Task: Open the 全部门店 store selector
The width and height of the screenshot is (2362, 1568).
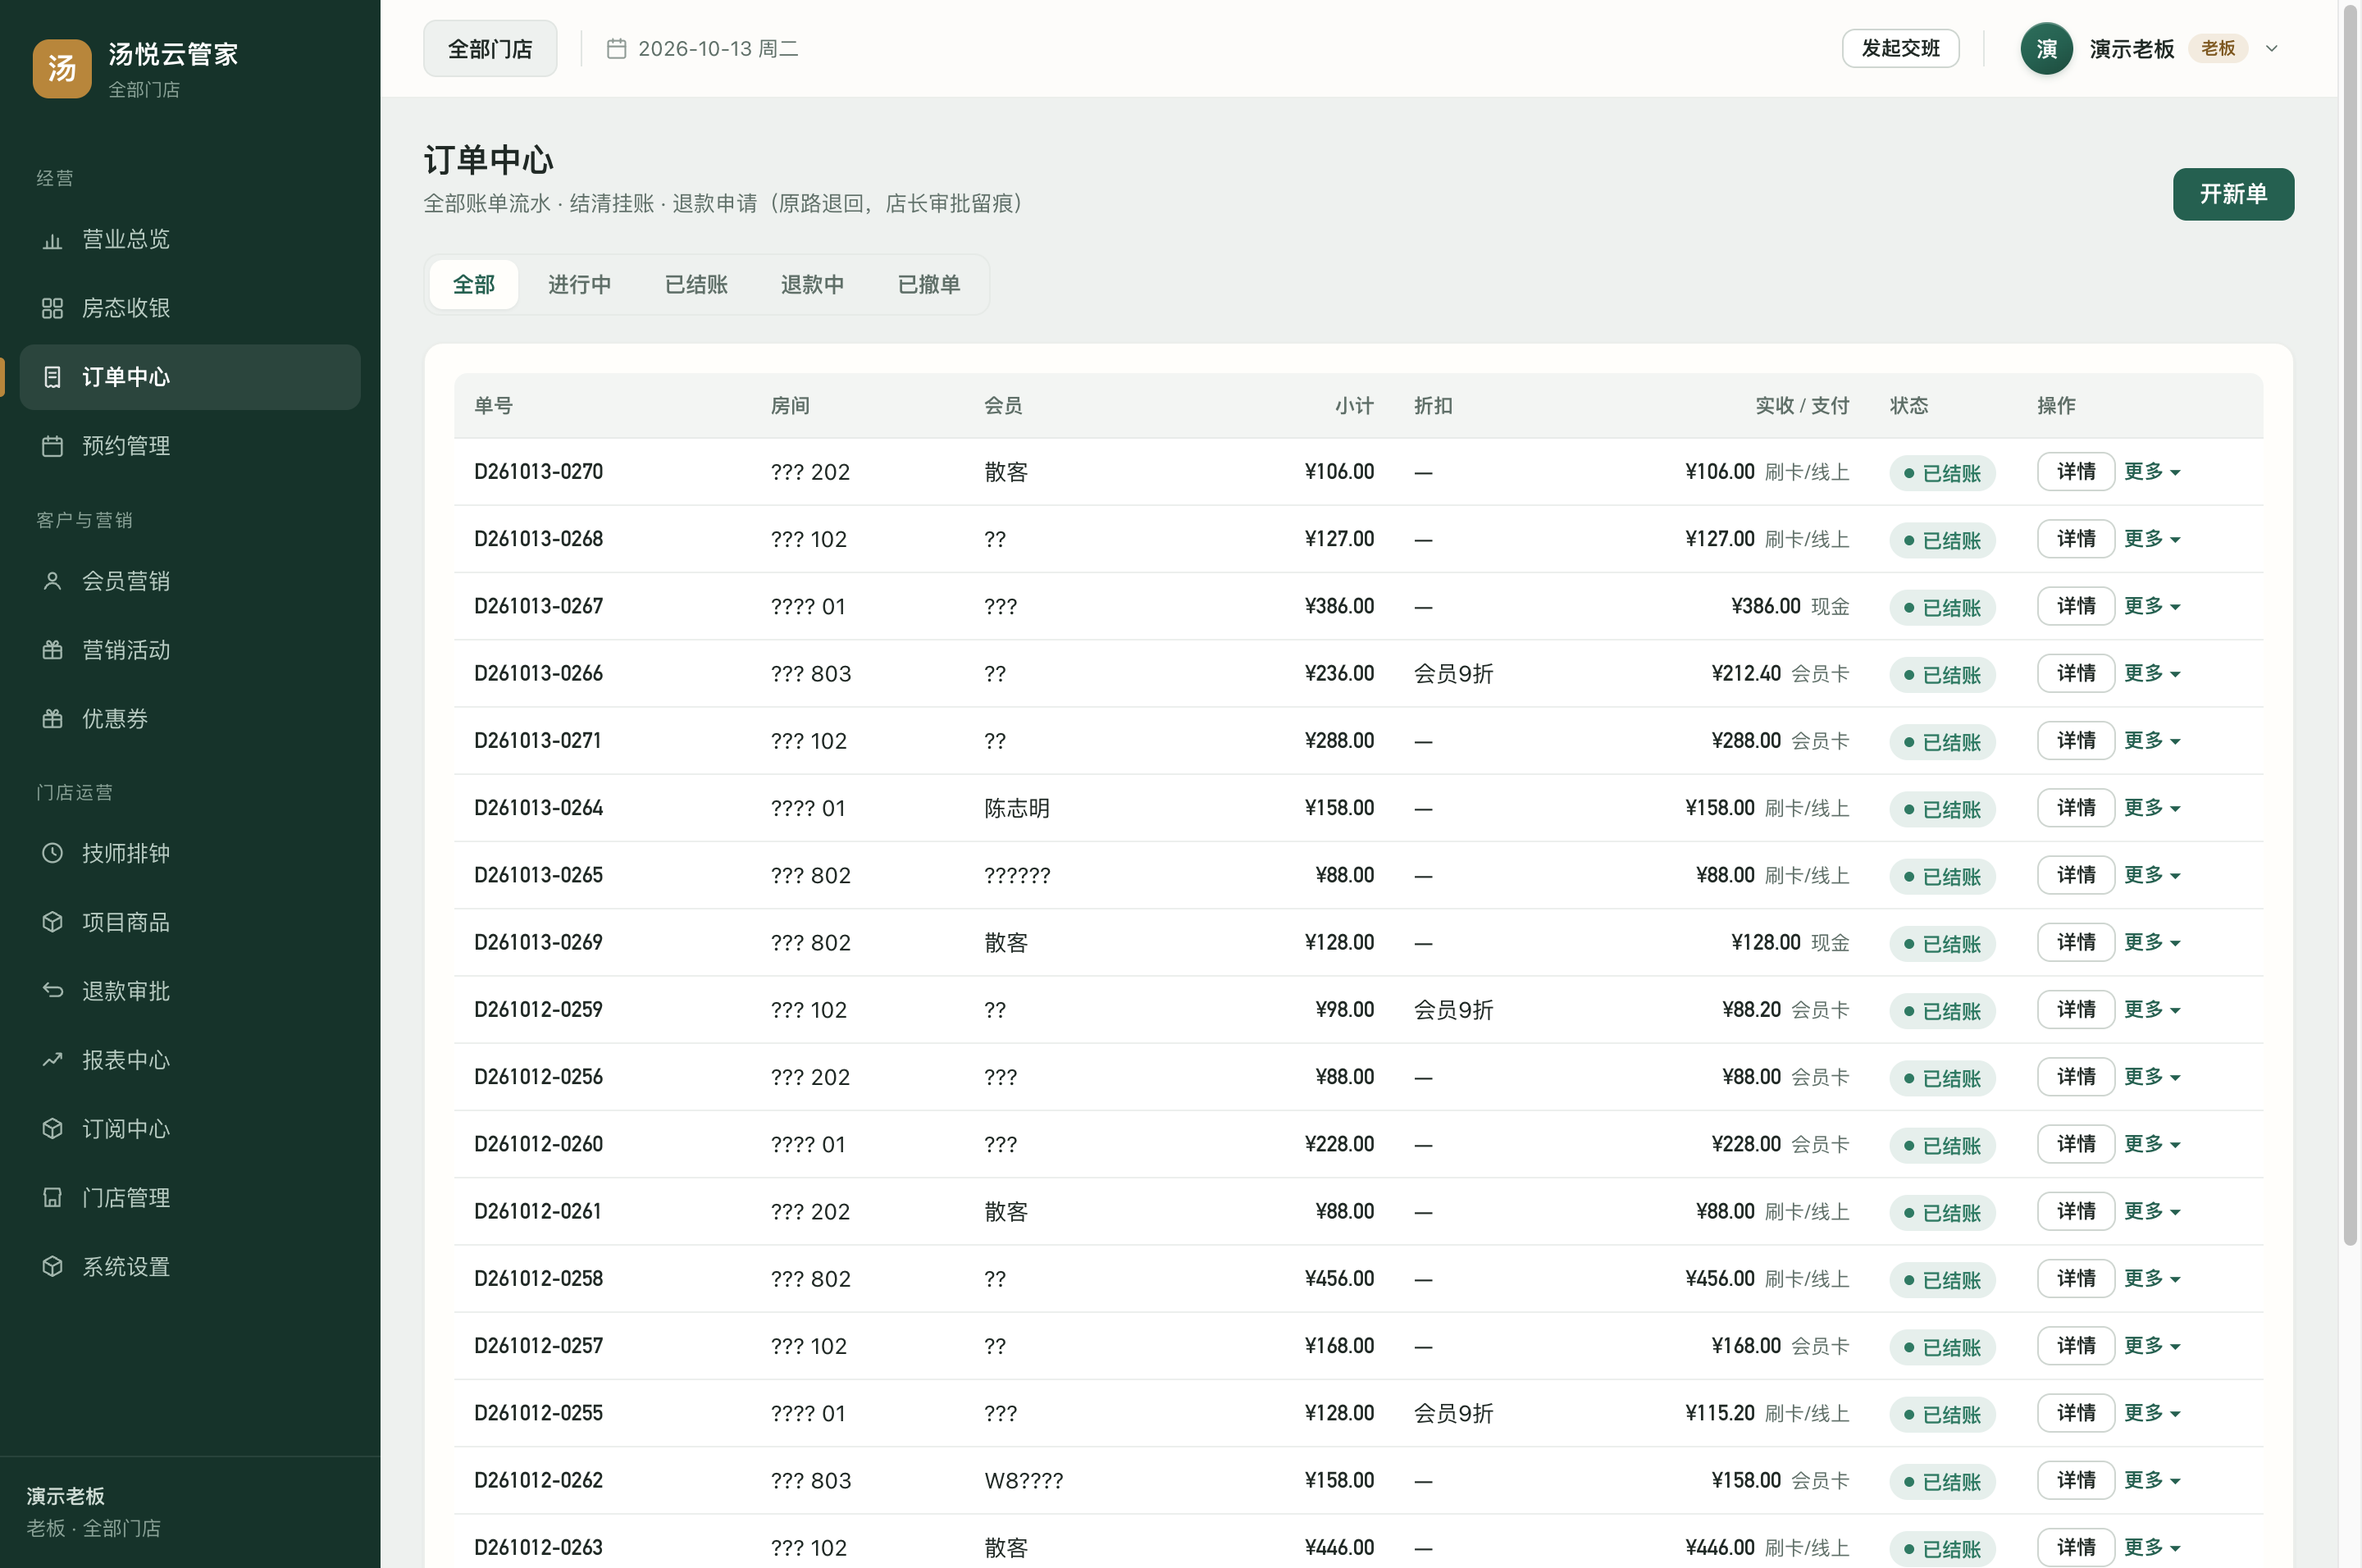Action: (490, 48)
